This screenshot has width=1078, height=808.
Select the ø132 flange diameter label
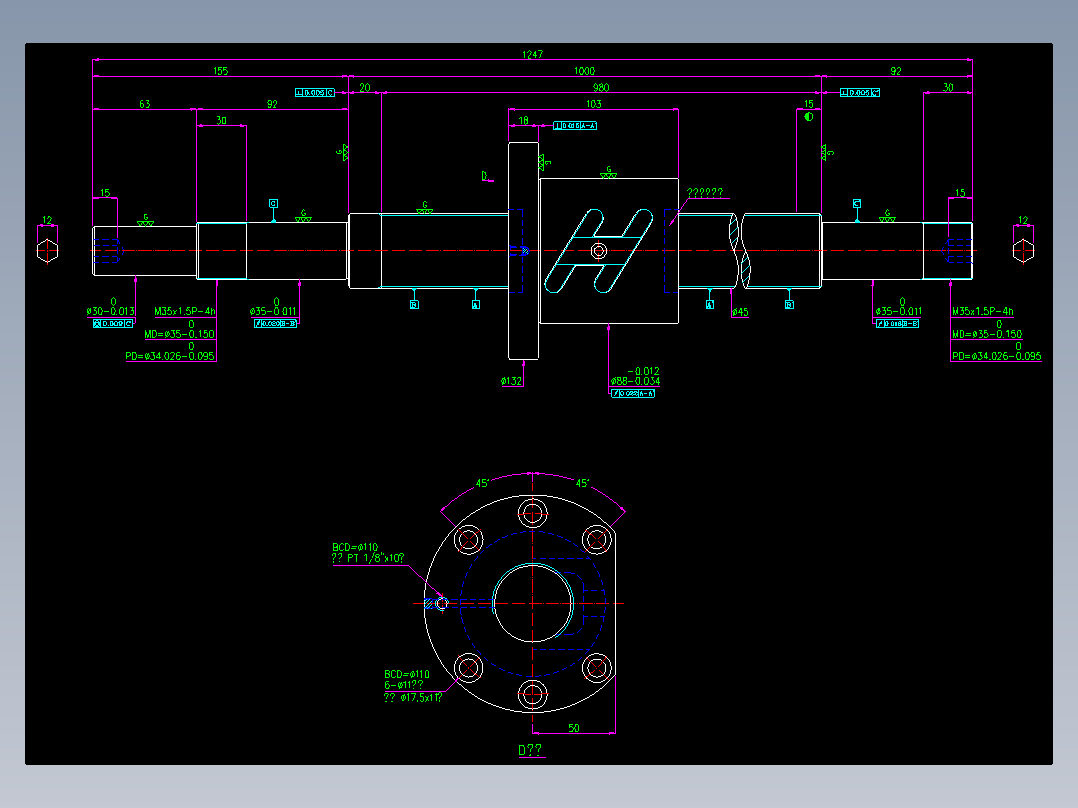511,381
